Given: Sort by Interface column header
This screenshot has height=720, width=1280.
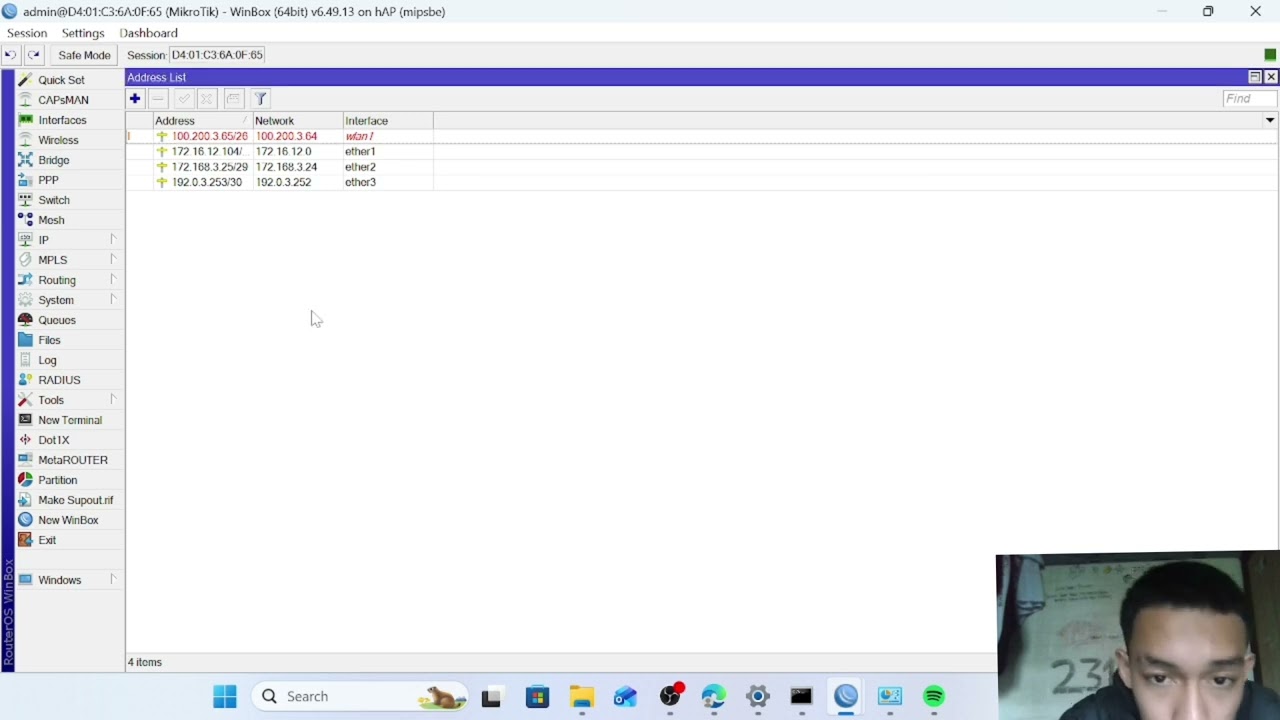Looking at the screenshot, I should 388,121.
